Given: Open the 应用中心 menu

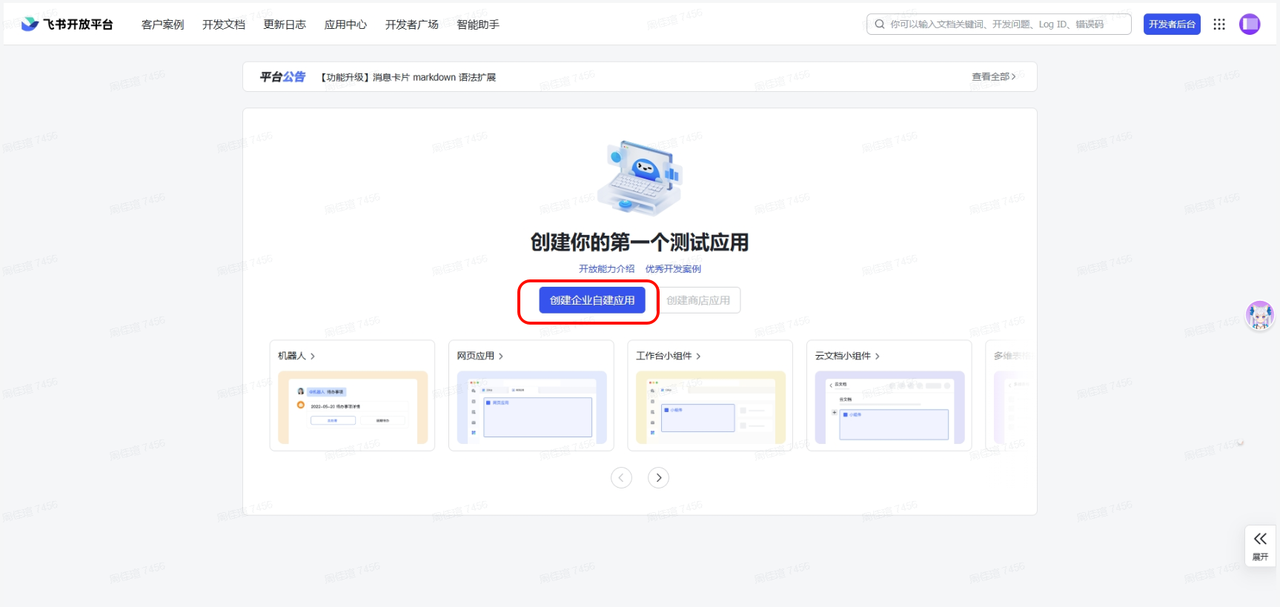Looking at the screenshot, I should pos(345,23).
